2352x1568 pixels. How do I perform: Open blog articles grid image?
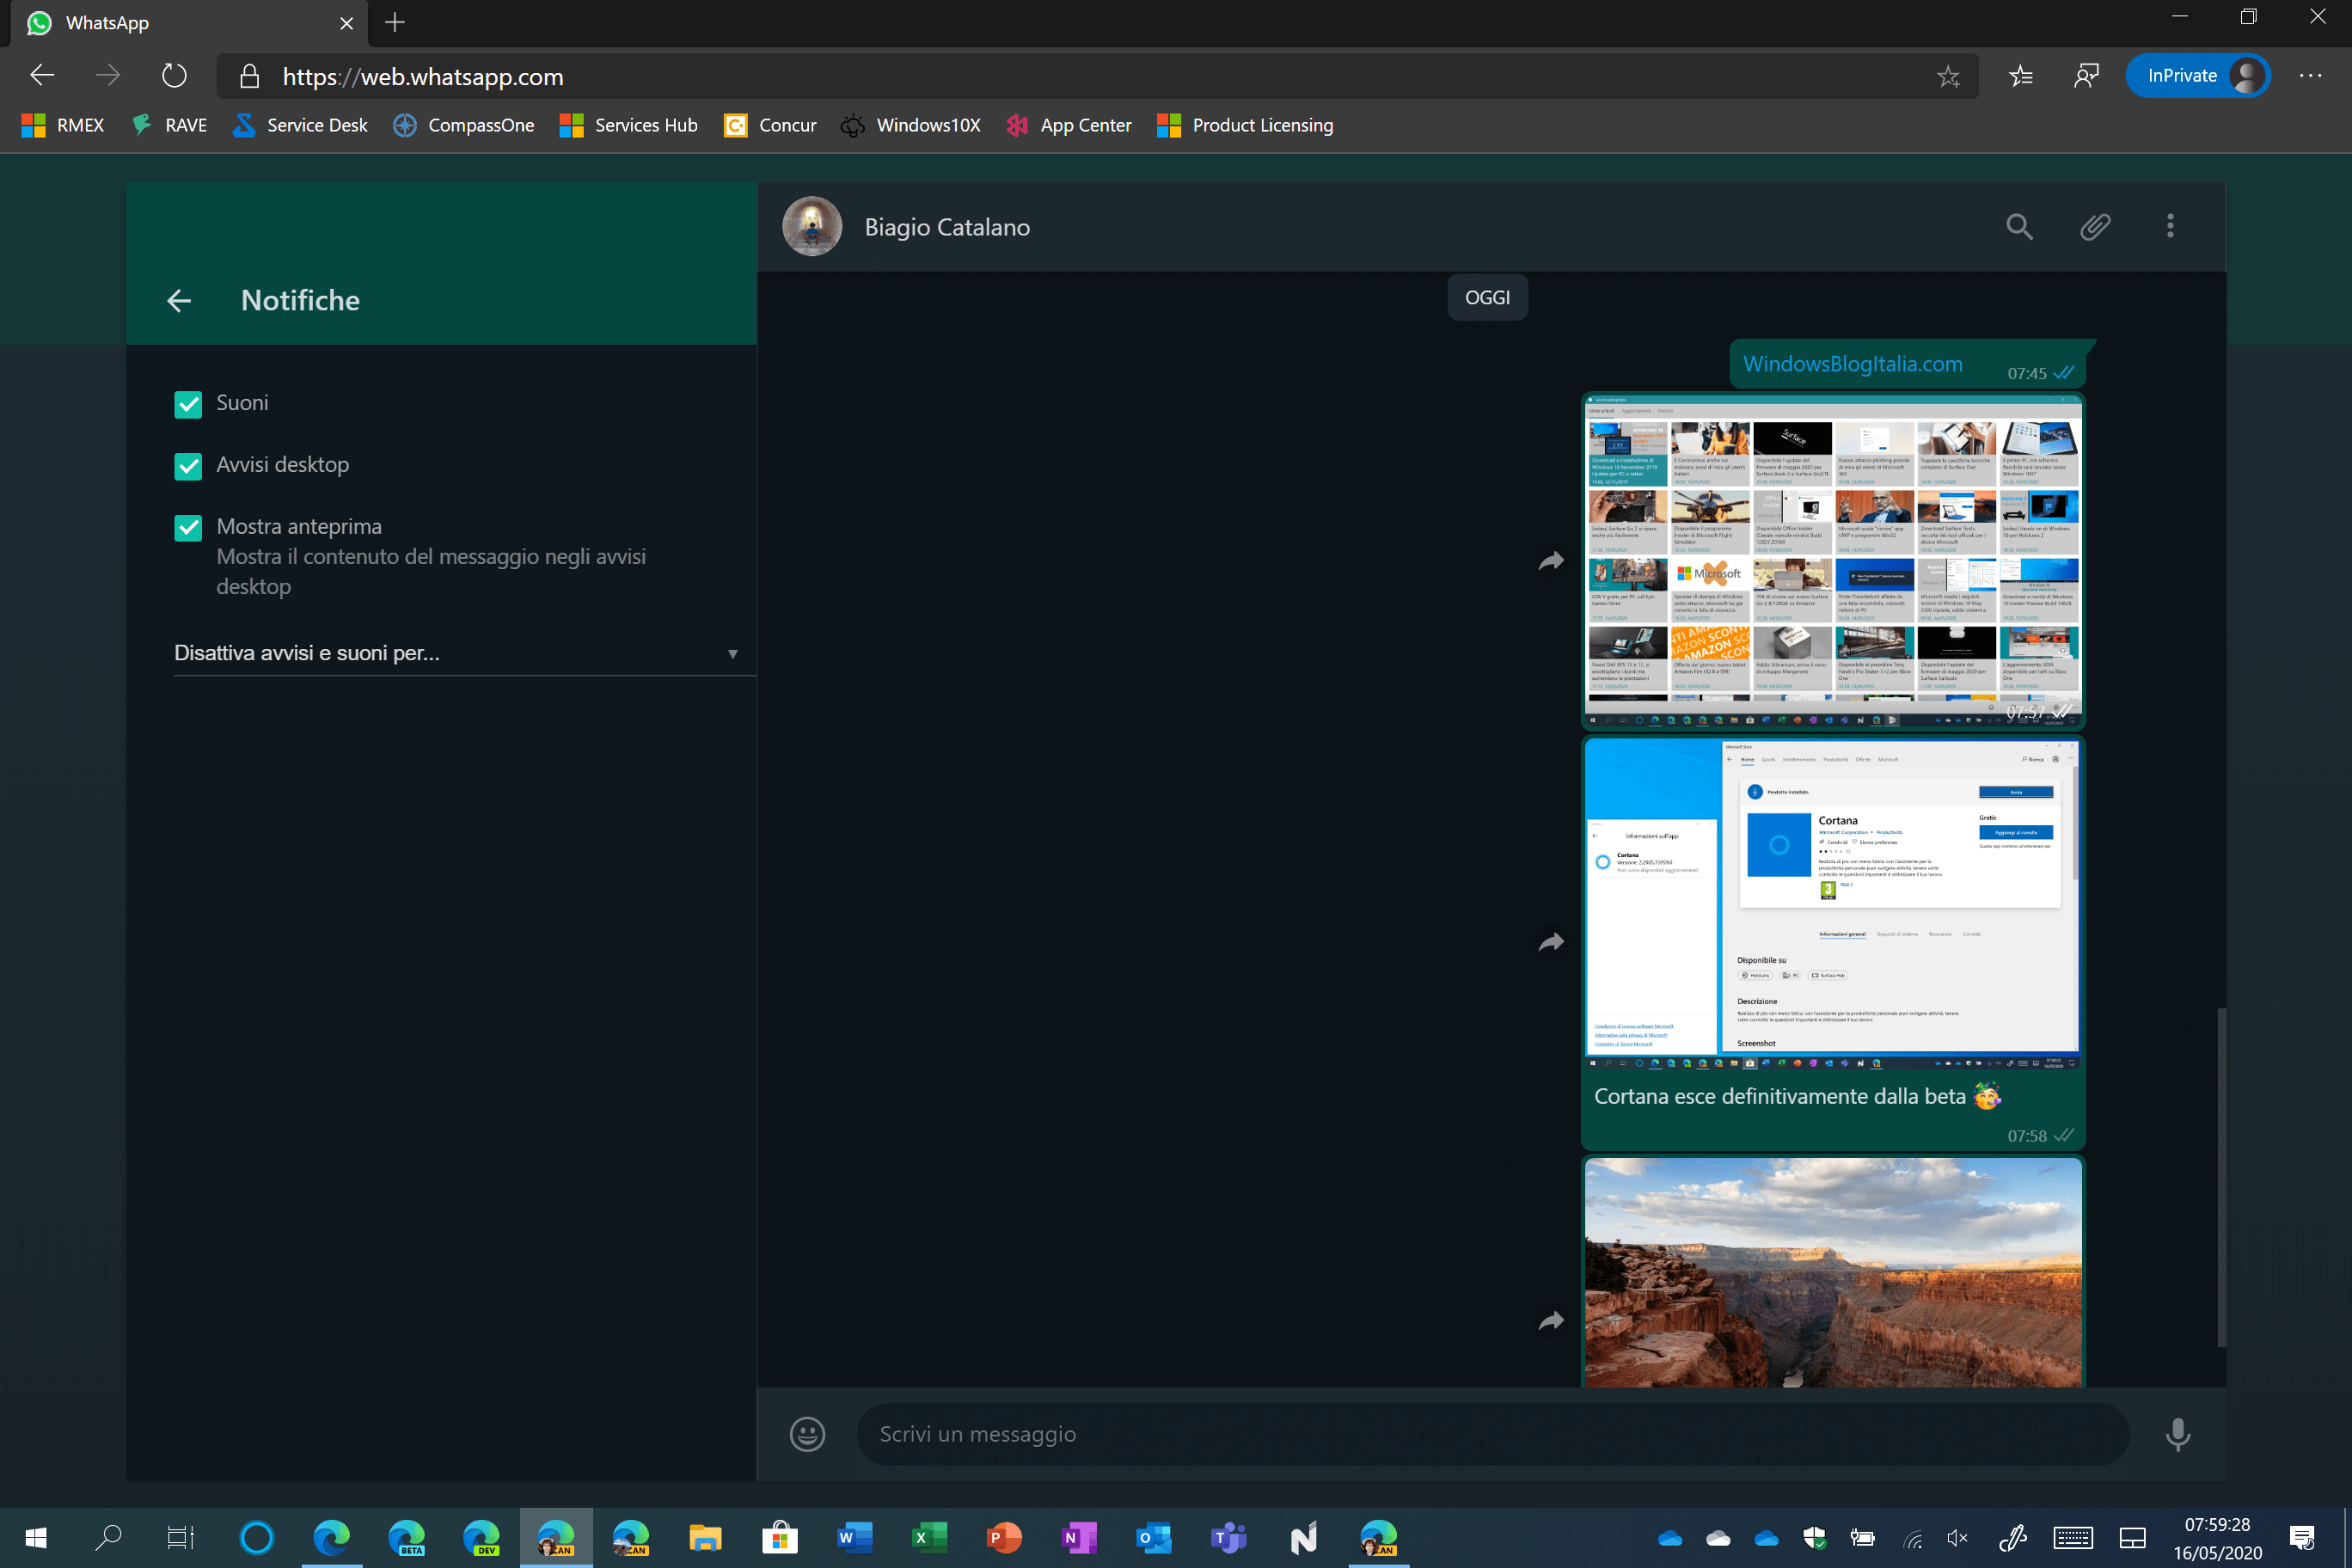[x=1833, y=560]
